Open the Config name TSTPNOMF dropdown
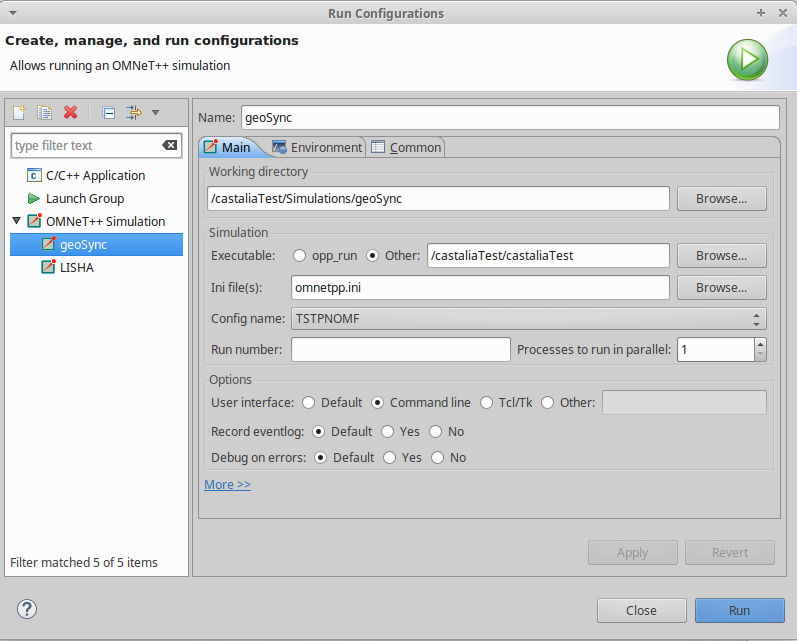Image resolution: width=797 pixels, height=641 pixels. pos(528,319)
